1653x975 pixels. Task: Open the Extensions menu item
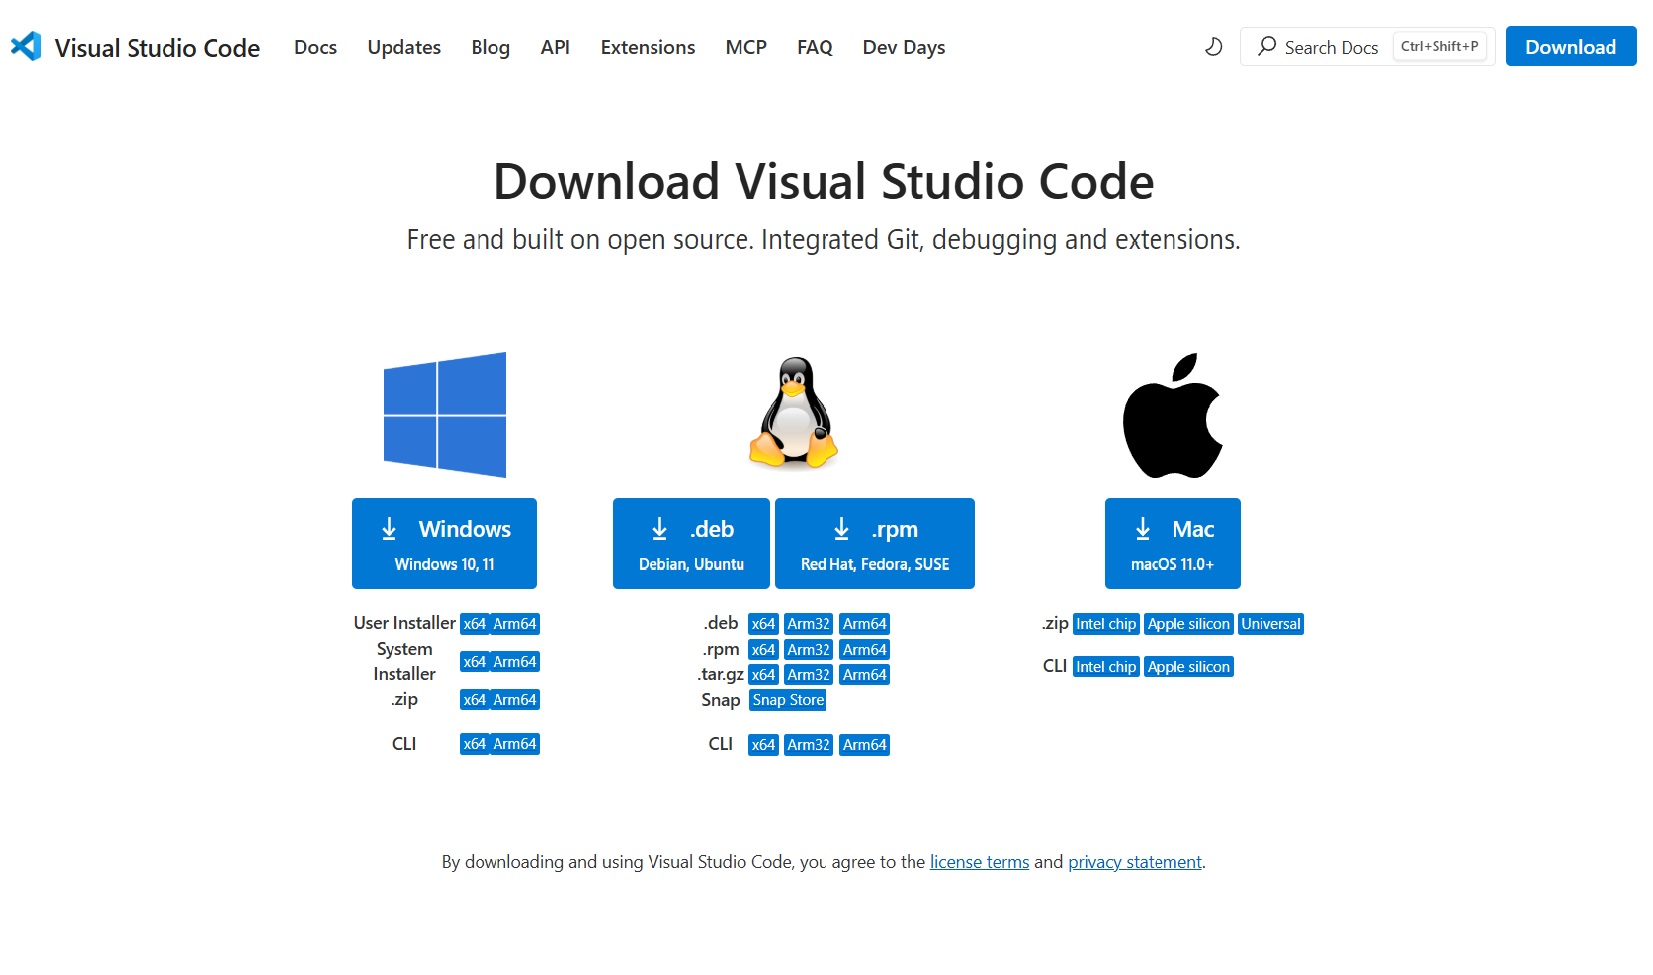[x=647, y=47]
